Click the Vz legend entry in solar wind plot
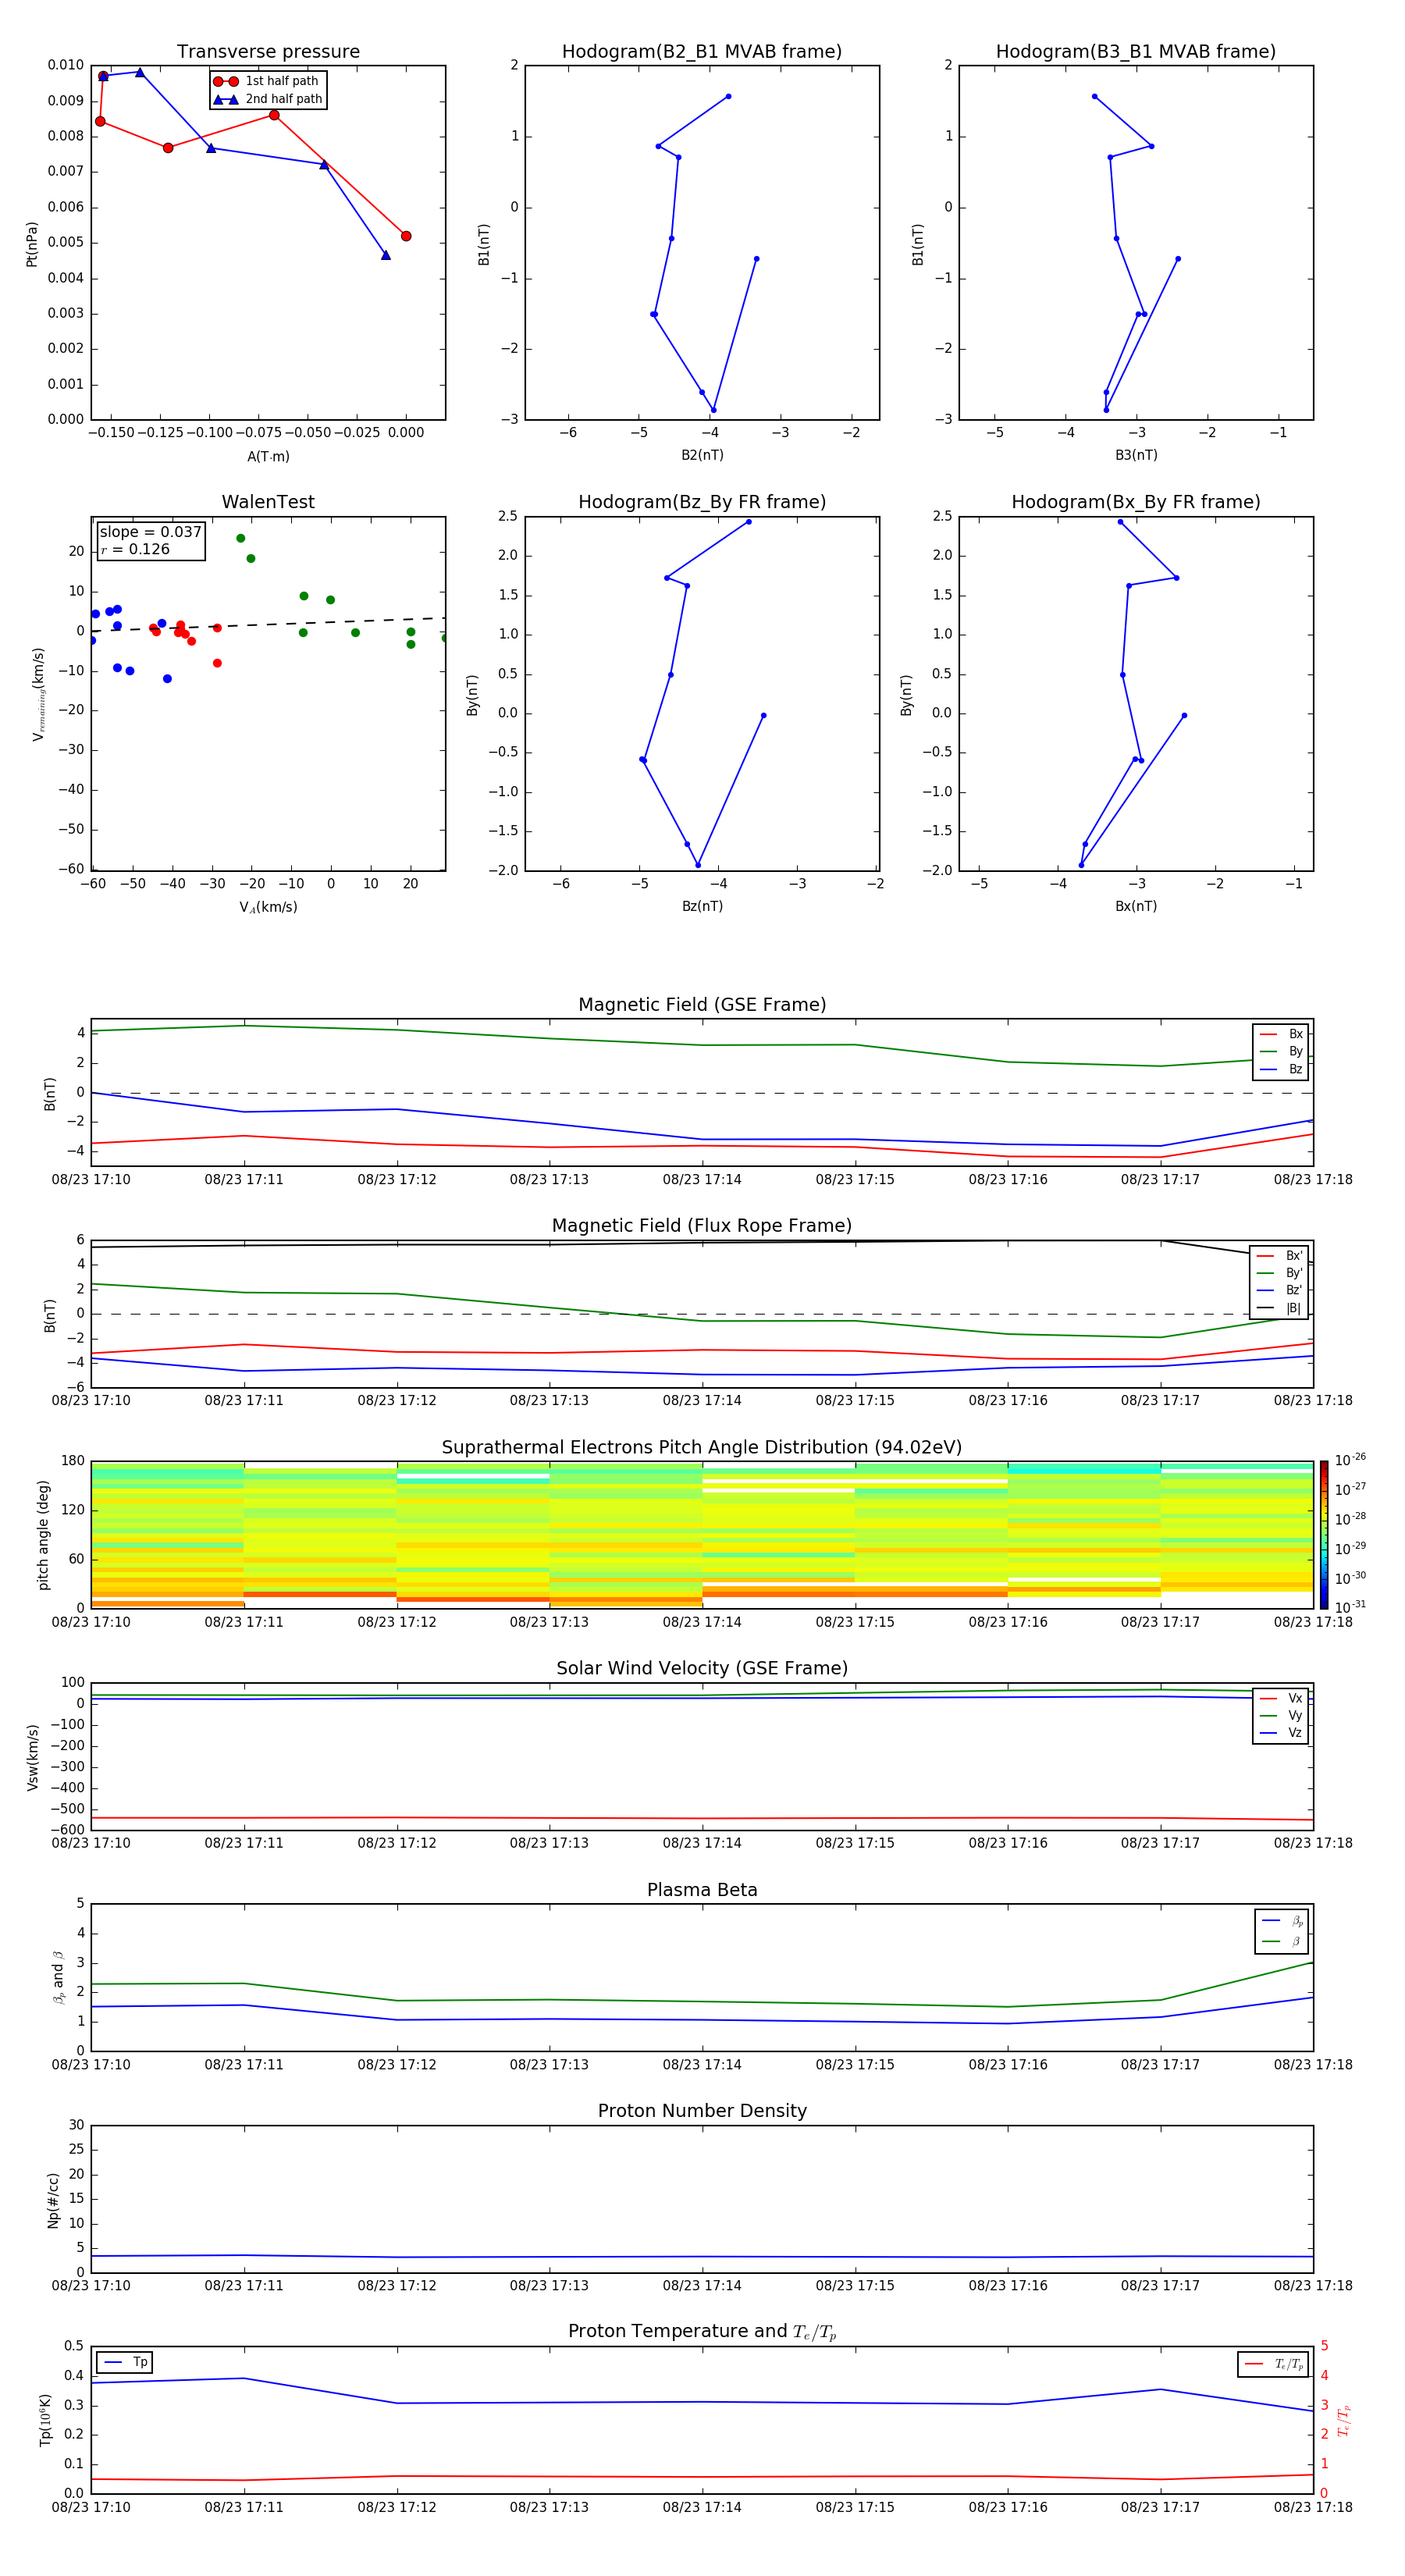The height and width of the screenshot is (2576, 1405). [x=1281, y=1733]
